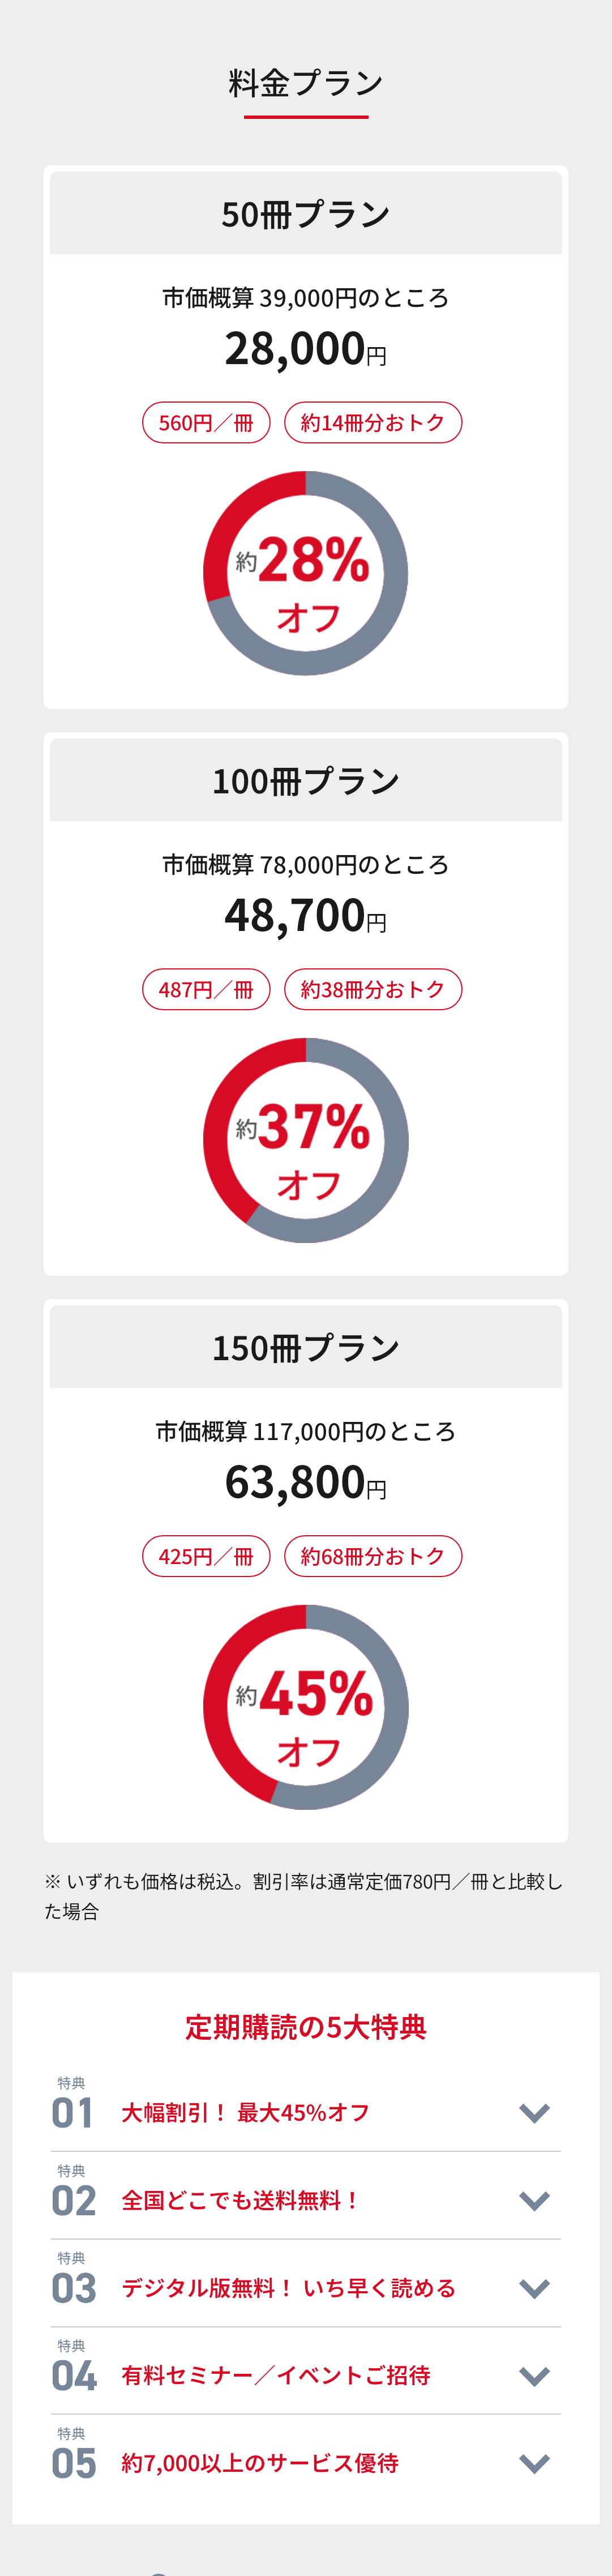
Task: Click the 100冊プラン header
Action: click(x=306, y=780)
